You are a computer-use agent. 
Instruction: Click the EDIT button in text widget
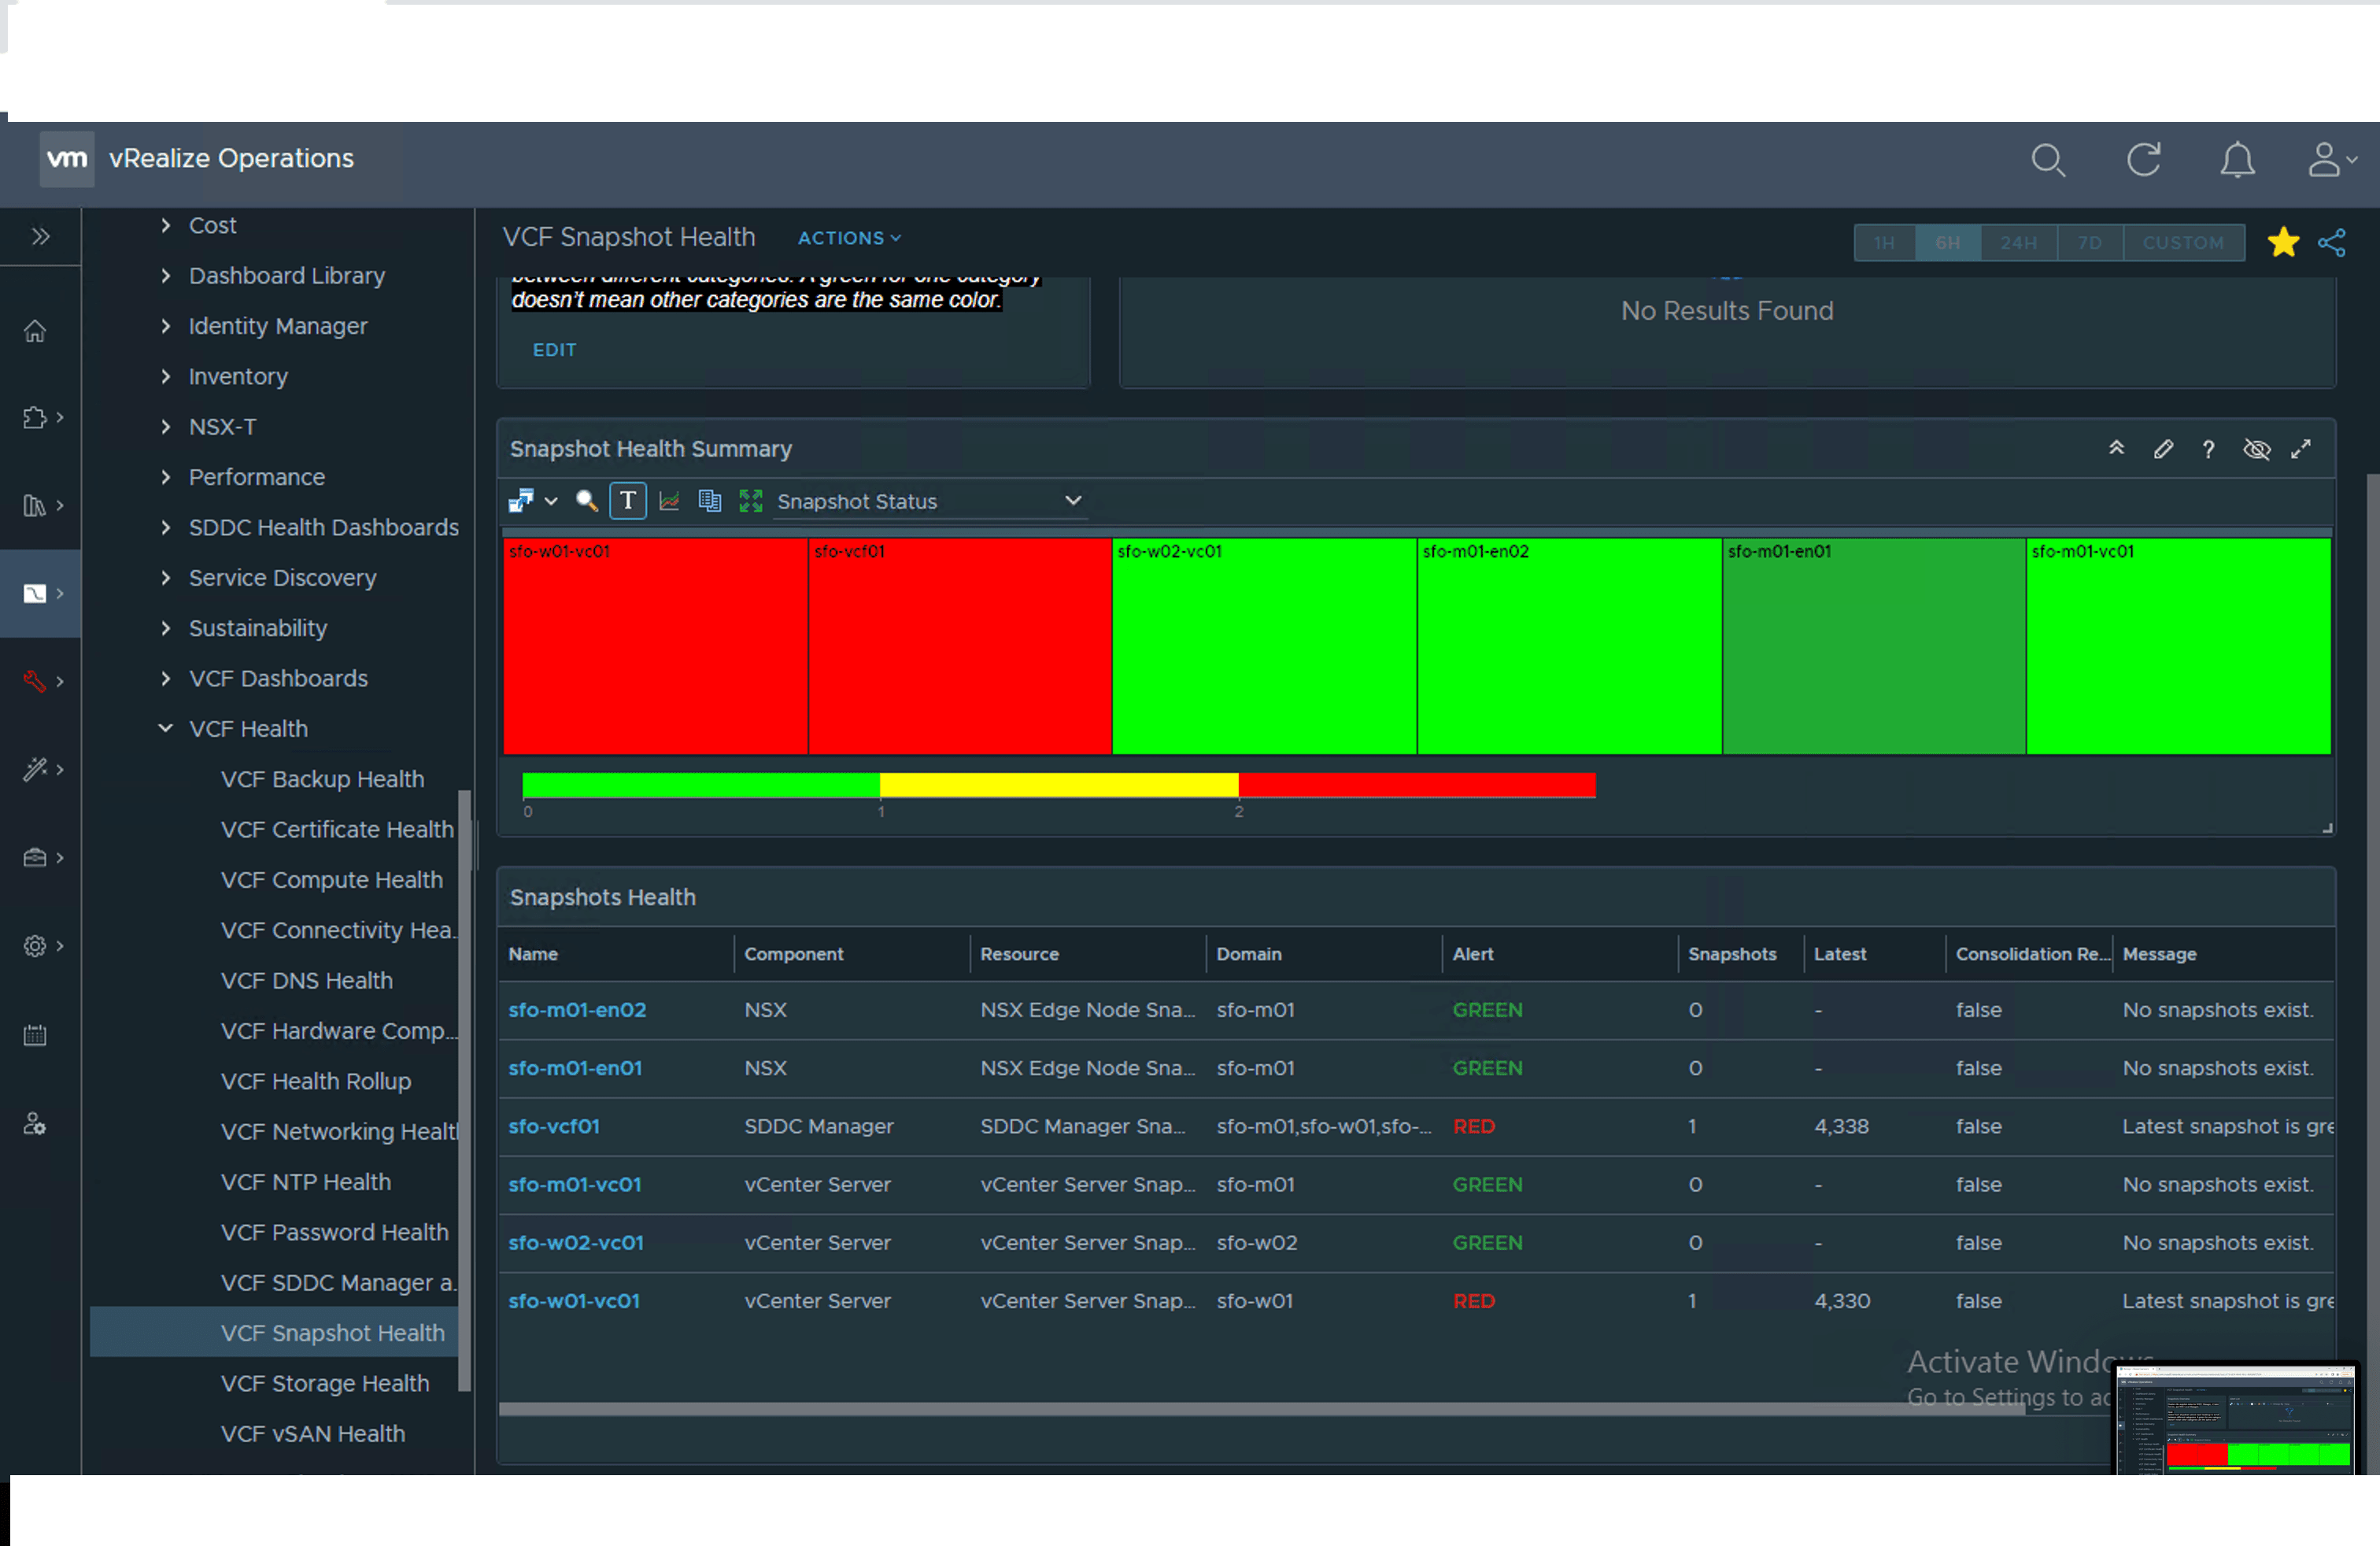coord(554,350)
